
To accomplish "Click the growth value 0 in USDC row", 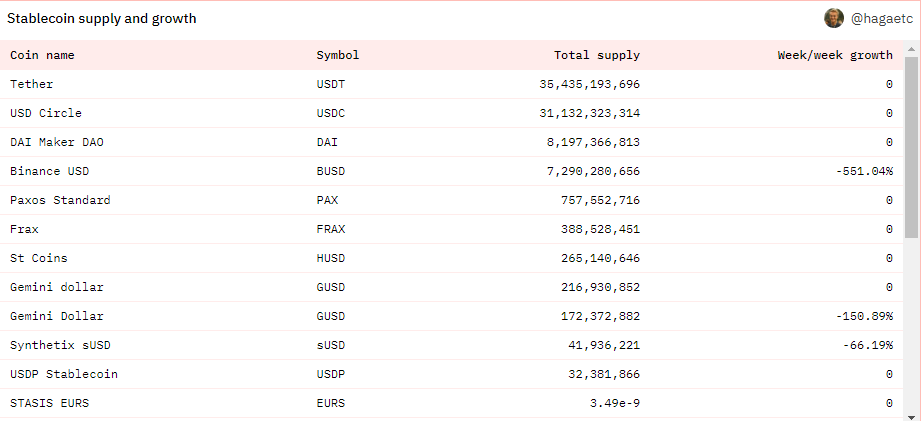I will point(889,113).
